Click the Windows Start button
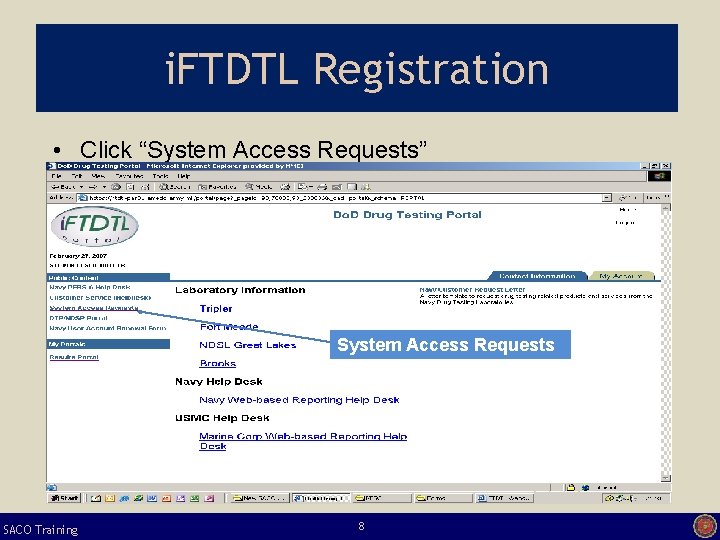The height and width of the screenshot is (540, 720). click(x=64, y=498)
